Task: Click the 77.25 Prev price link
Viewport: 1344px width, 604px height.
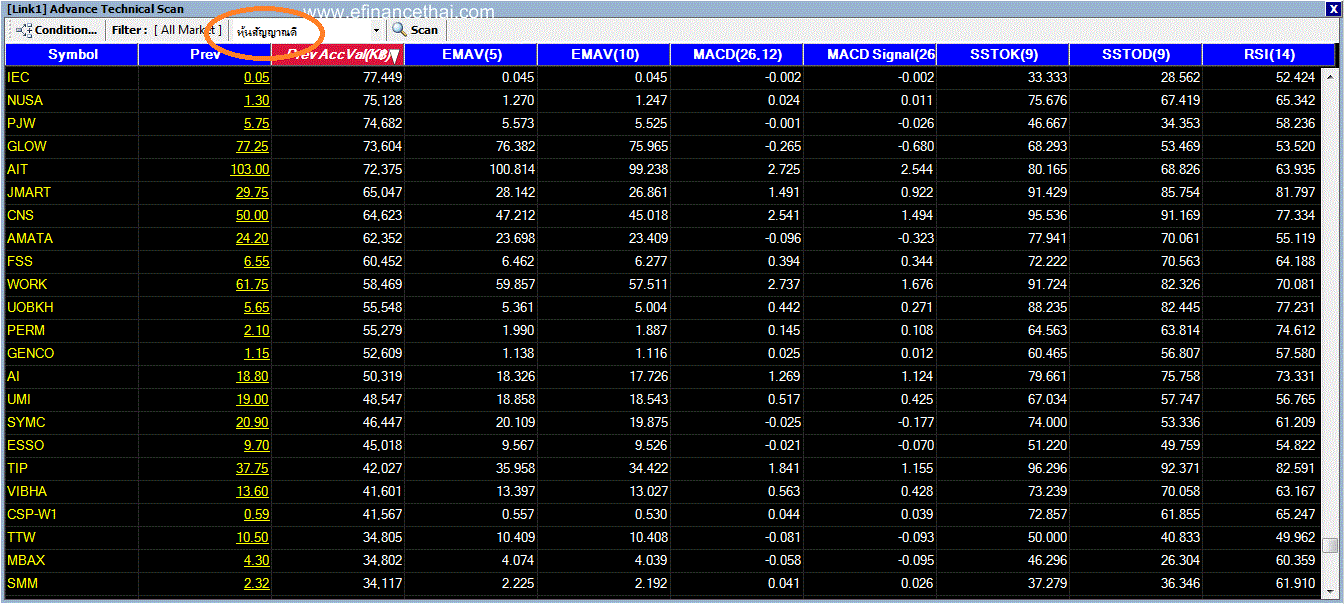Action: [x=252, y=146]
